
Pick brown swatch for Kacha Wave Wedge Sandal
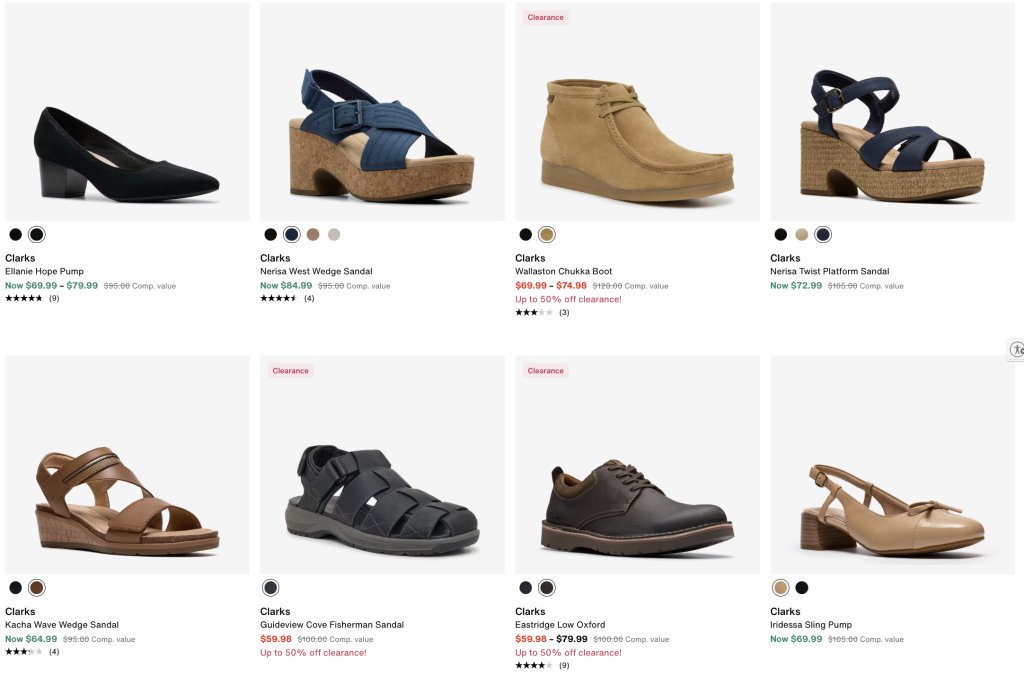pos(37,588)
